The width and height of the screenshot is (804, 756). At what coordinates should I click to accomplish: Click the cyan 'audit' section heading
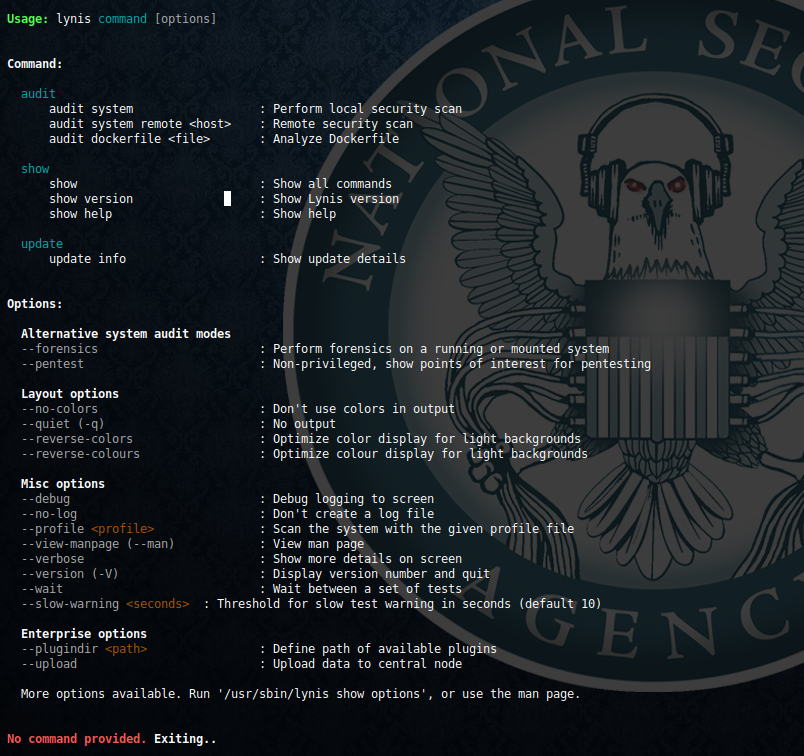point(38,94)
